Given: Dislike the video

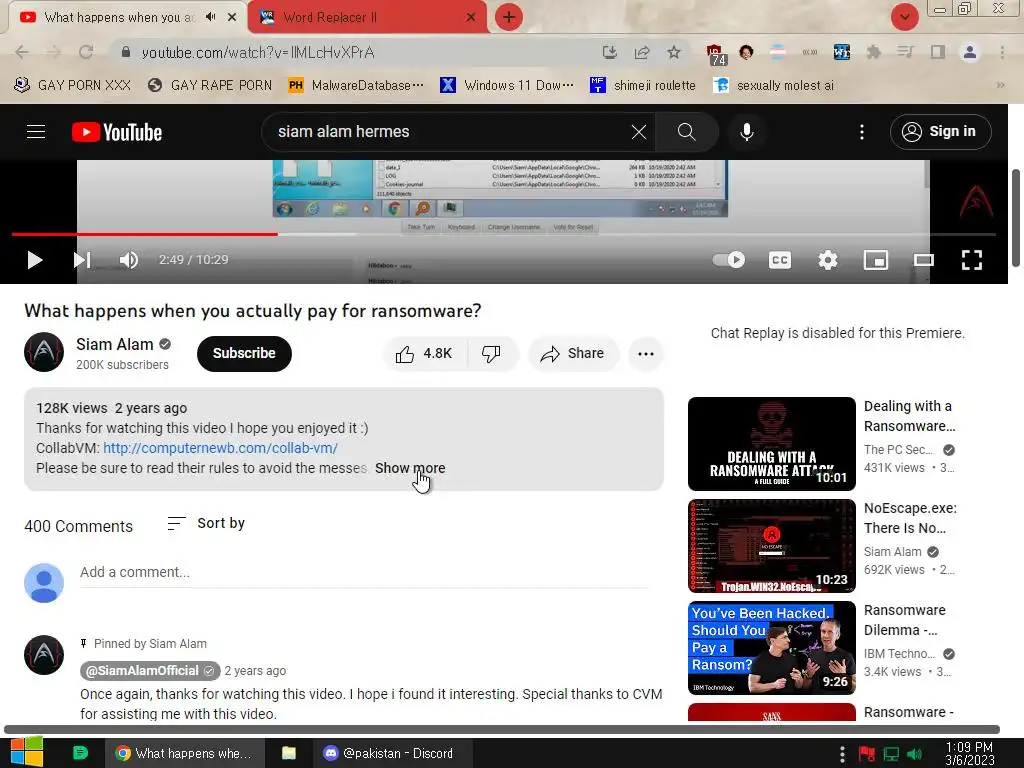Looking at the screenshot, I should point(492,353).
